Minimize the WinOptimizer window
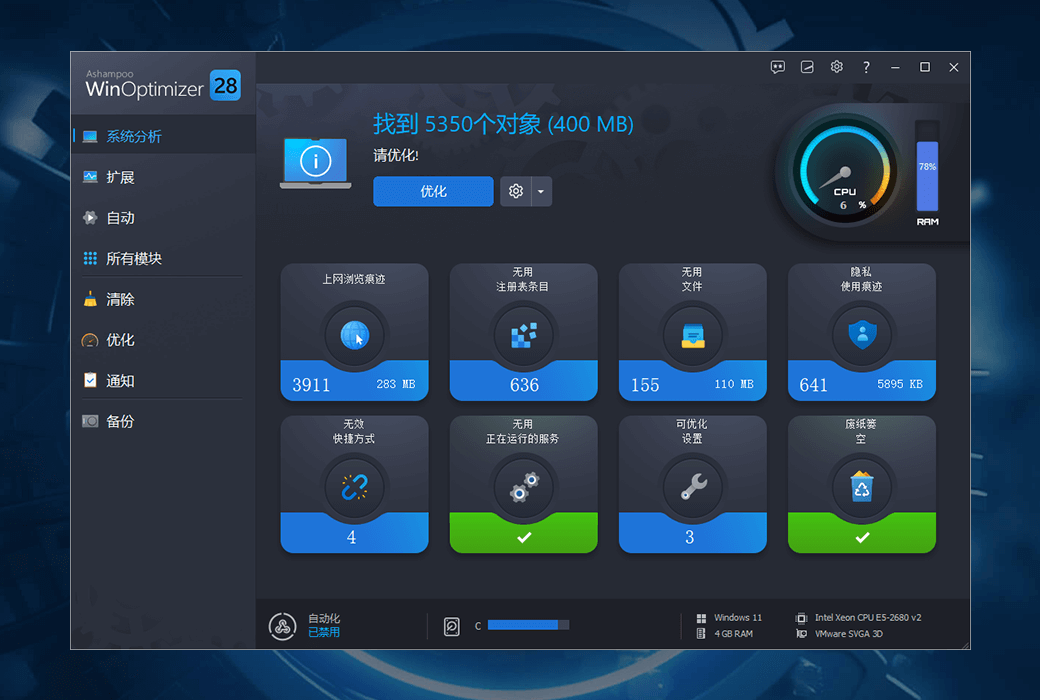 895,67
